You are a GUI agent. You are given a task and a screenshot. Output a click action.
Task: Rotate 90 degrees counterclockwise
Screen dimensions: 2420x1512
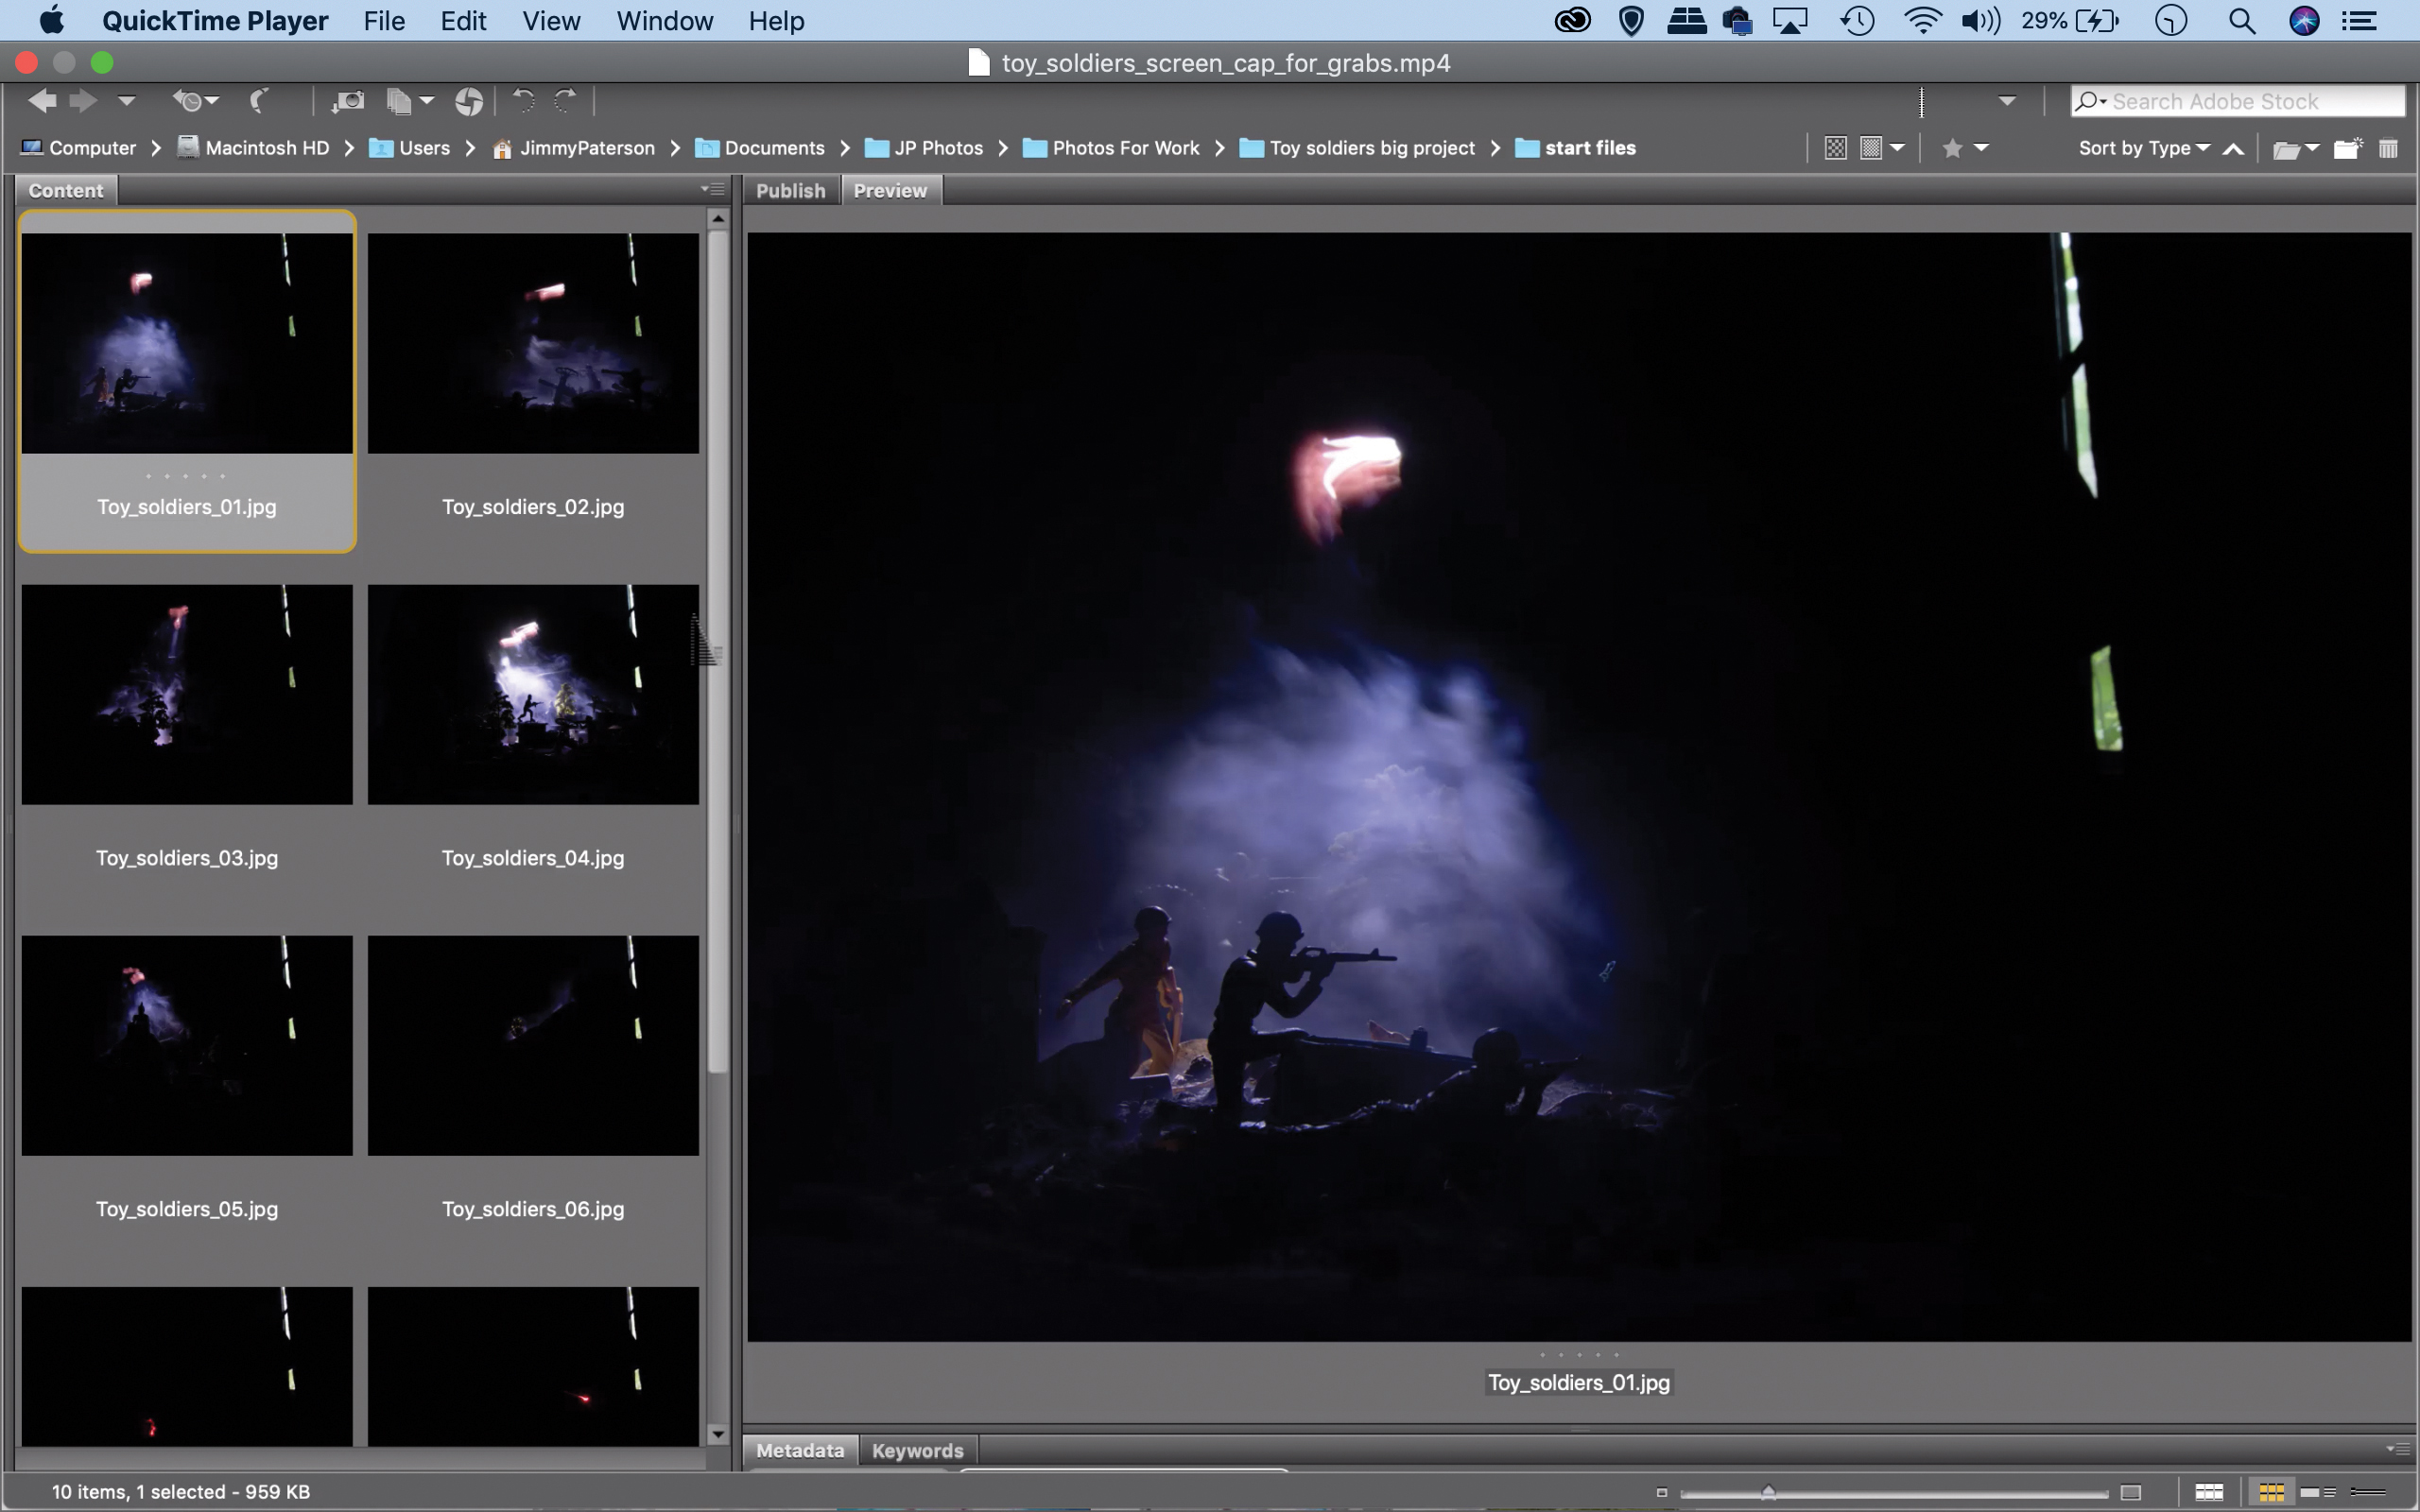523,100
